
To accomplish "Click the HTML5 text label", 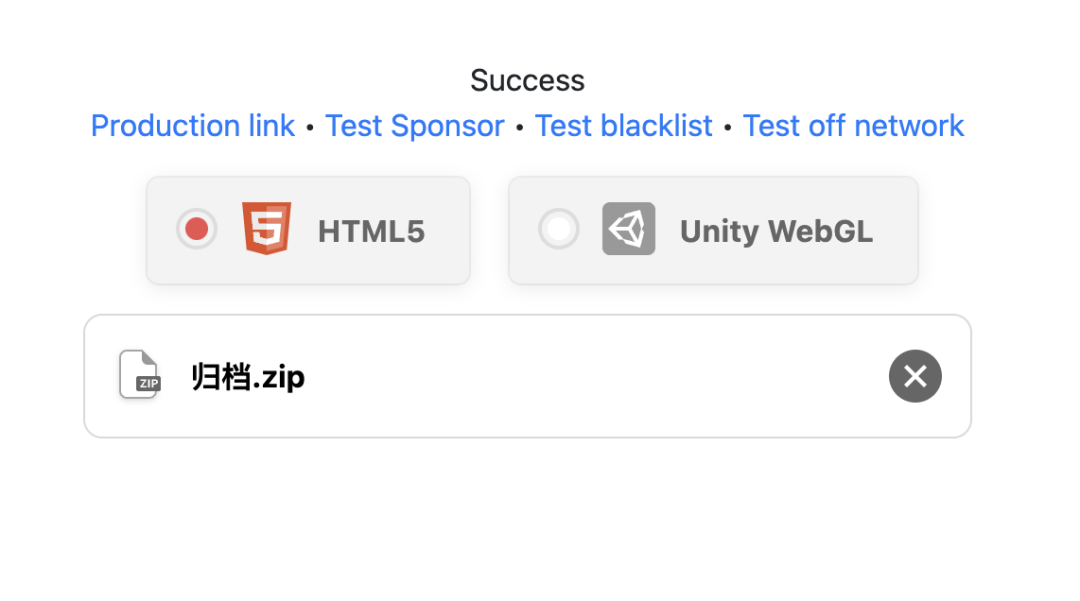I will pos(371,232).
